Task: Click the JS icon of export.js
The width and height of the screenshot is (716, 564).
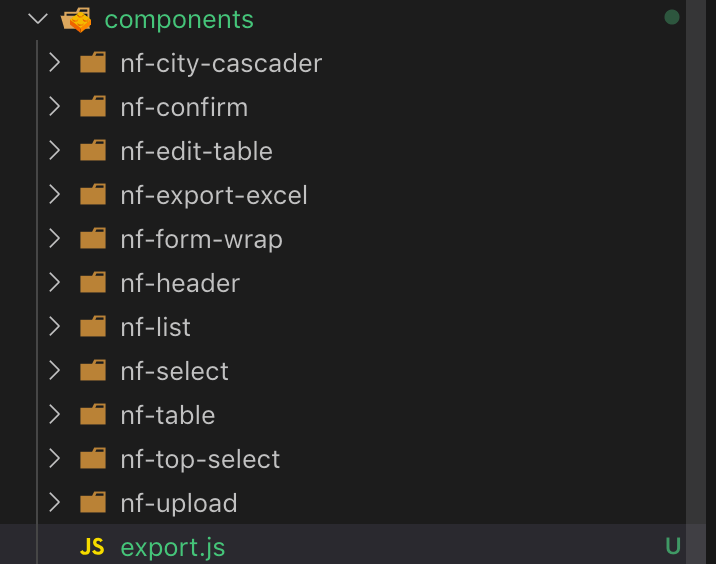Action: point(92,547)
